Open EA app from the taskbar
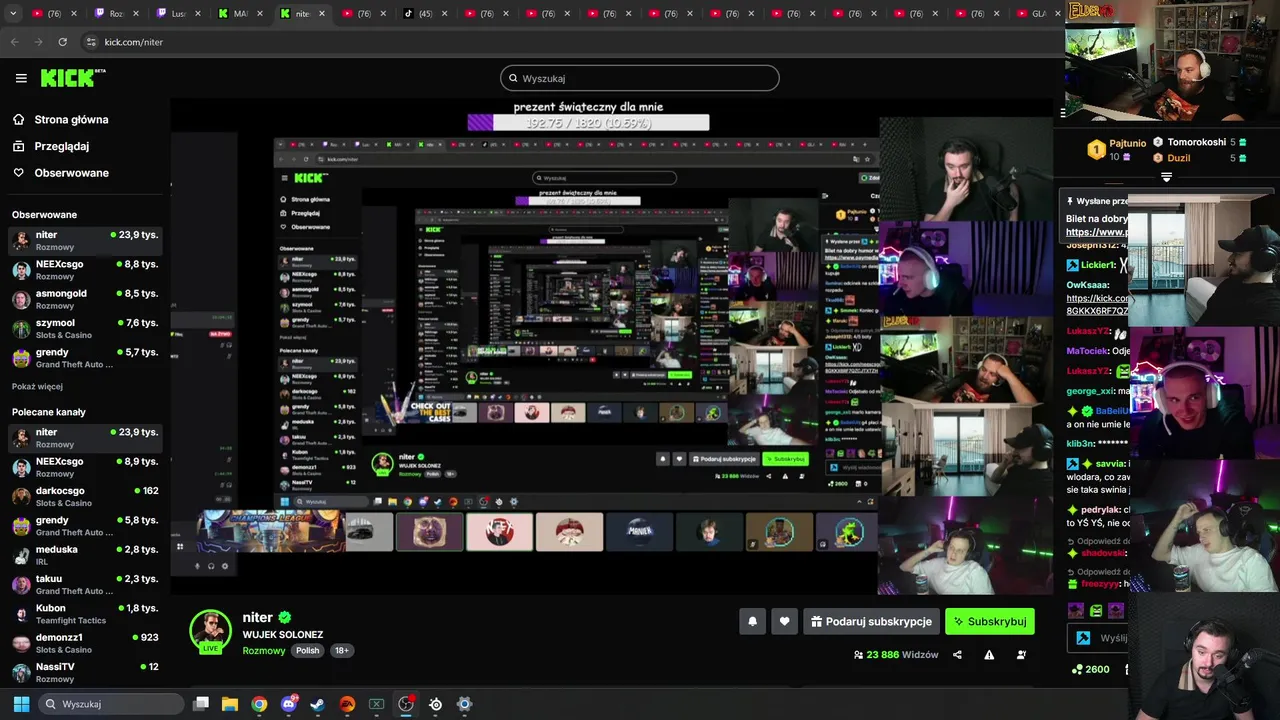Screen dimensions: 1280x720 click(x=347, y=704)
